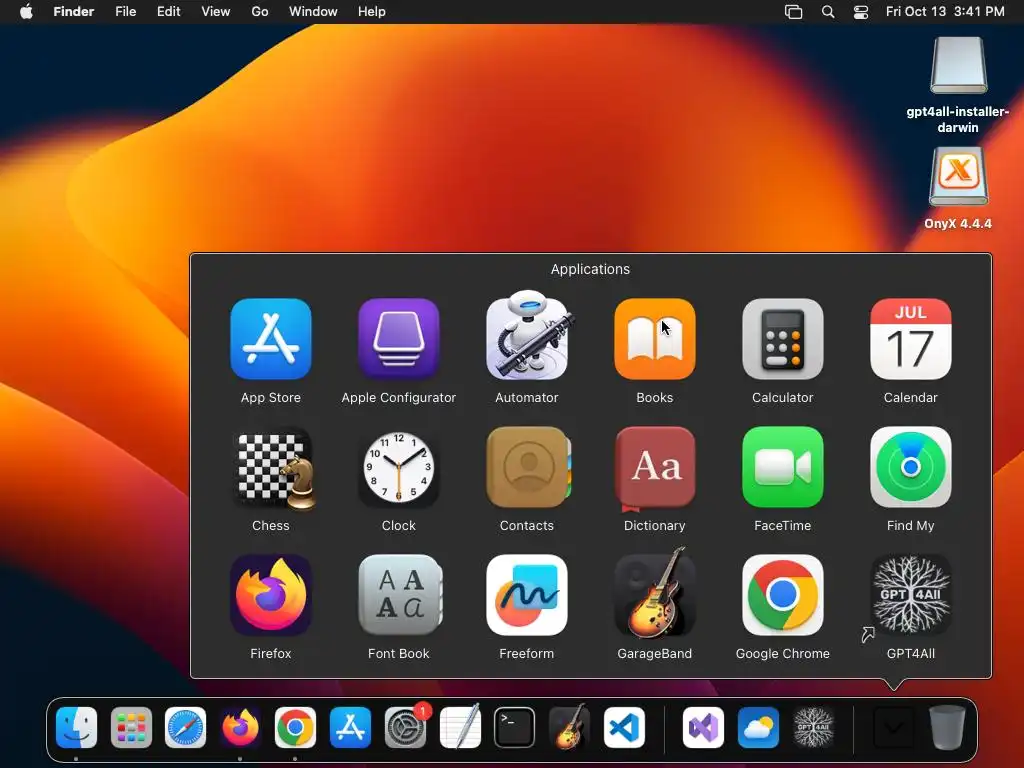Launch the Dictionary app

[x=654, y=468]
